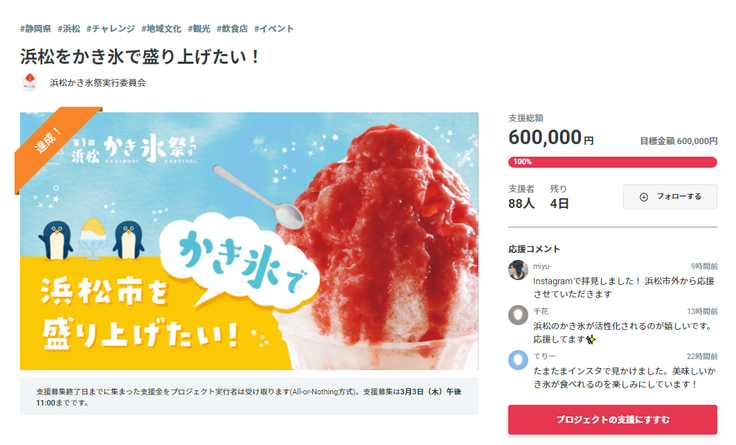
Task: Click miyu- commenter avatar
Action: [518, 270]
